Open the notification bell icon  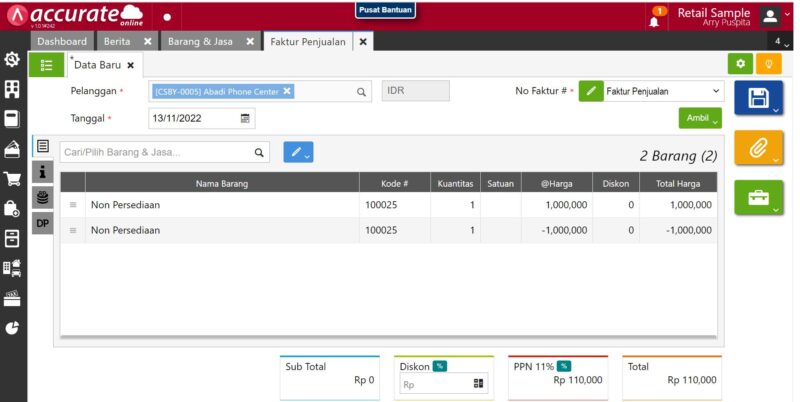click(655, 18)
